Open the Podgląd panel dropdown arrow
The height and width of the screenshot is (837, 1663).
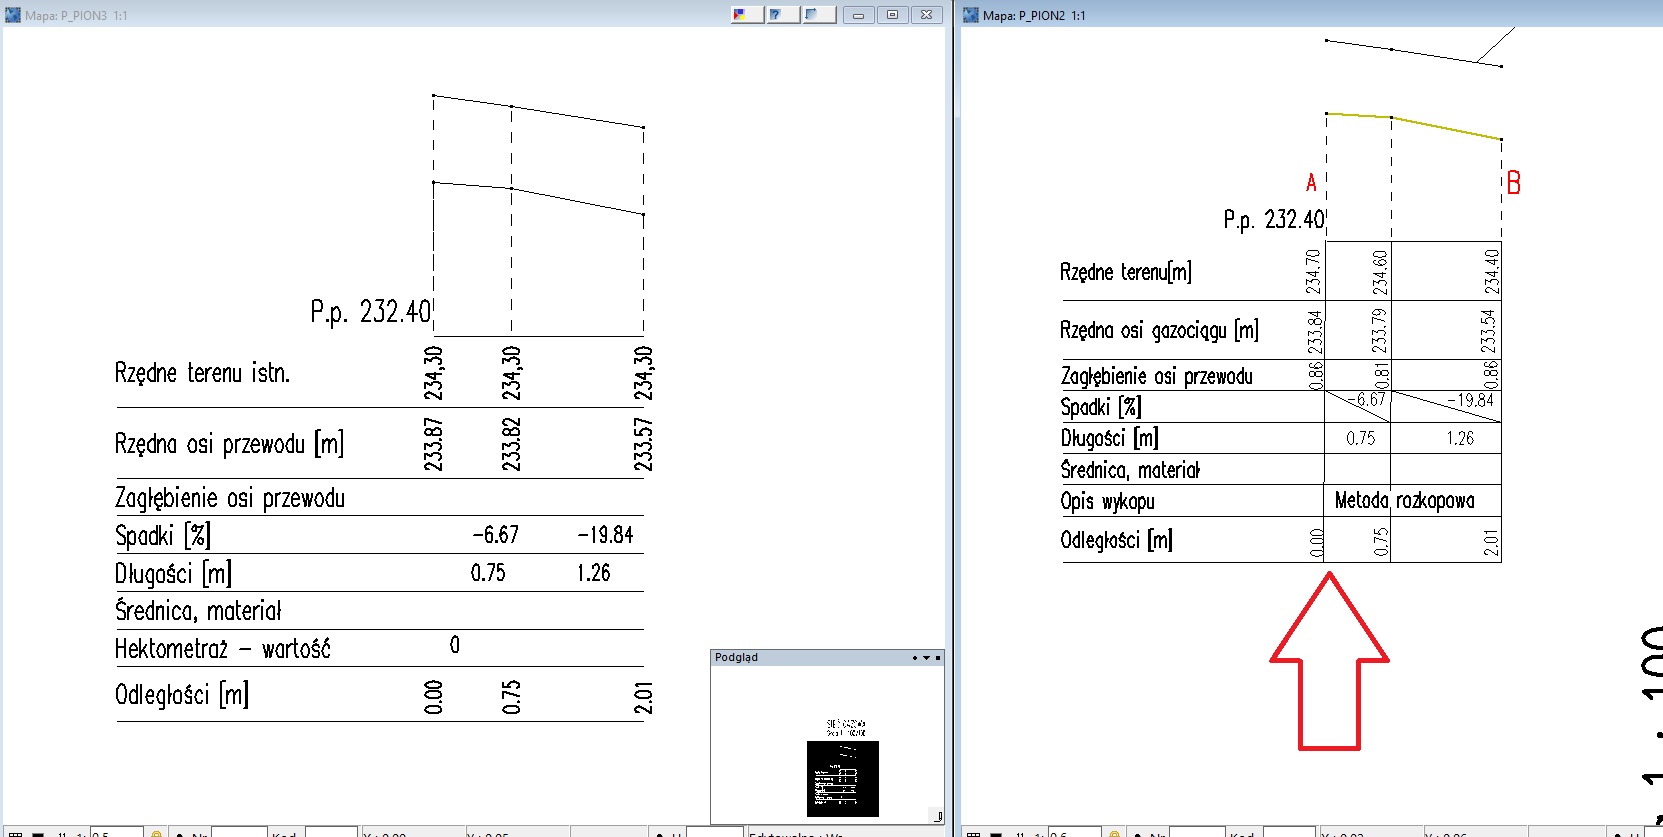pyautogui.click(x=927, y=658)
